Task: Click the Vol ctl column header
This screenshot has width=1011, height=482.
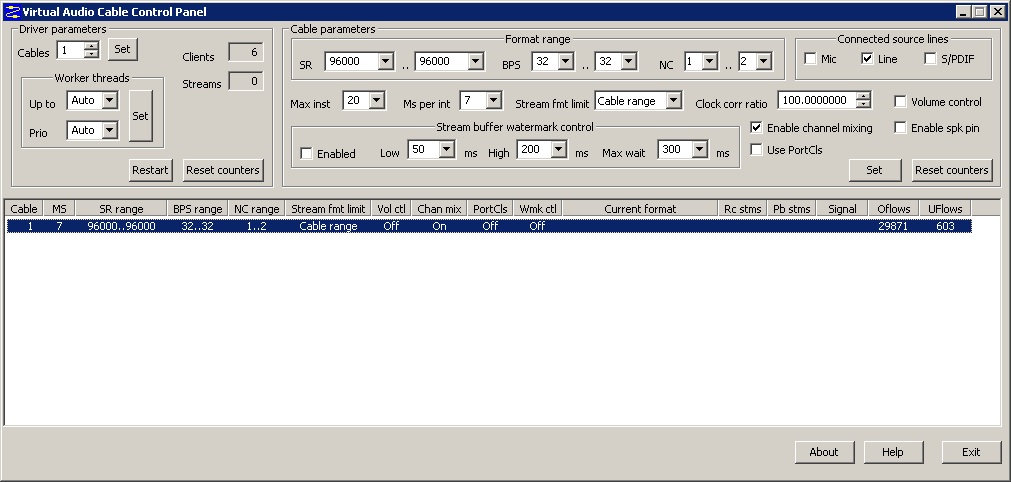Action: click(391, 209)
